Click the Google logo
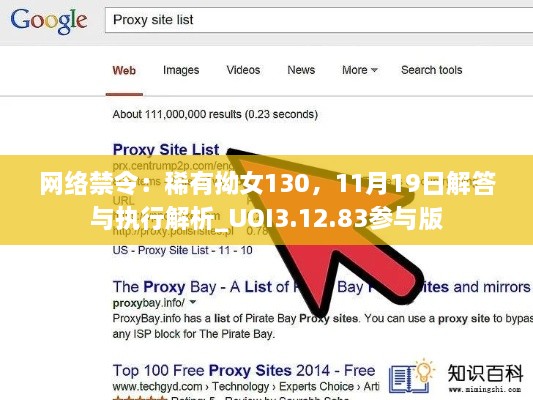Viewport: 533px width, 400px height. pyautogui.click(x=49, y=21)
